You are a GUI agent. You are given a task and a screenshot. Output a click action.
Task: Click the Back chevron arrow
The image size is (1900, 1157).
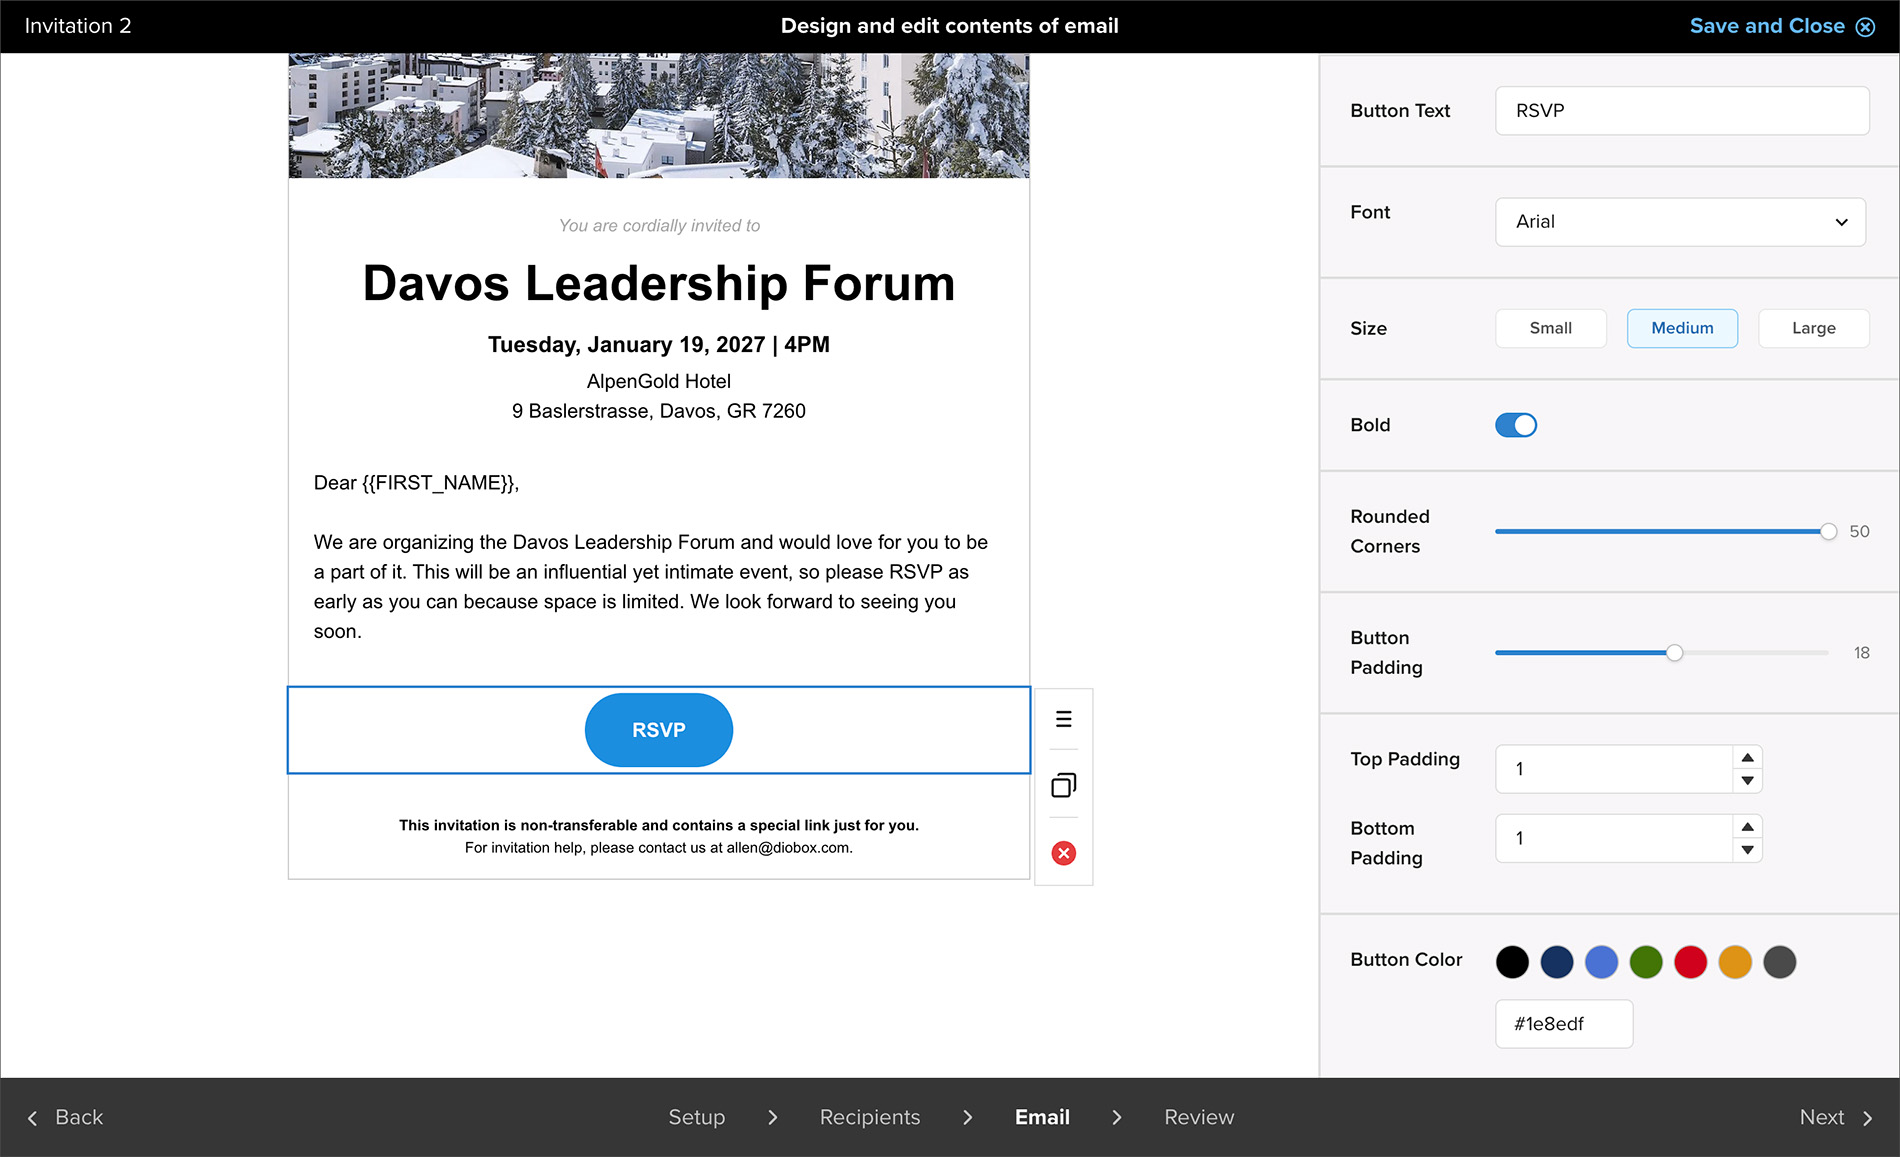click(33, 1118)
